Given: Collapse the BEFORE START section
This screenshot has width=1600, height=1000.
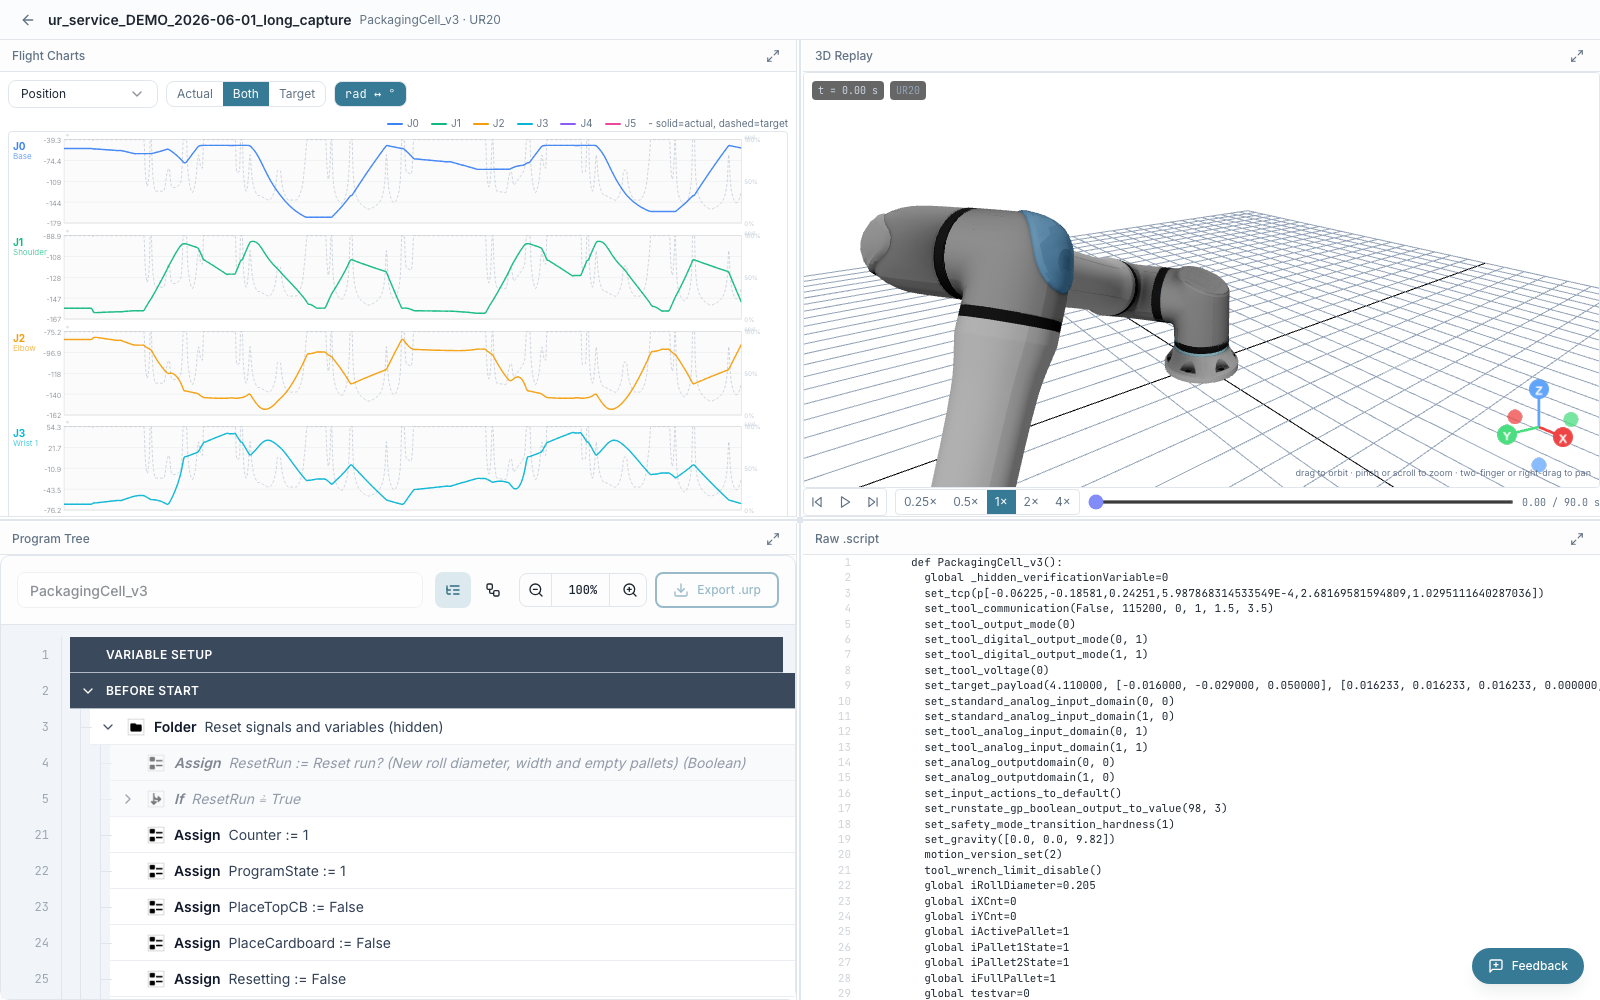Looking at the screenshot, I should pos(88,691).
